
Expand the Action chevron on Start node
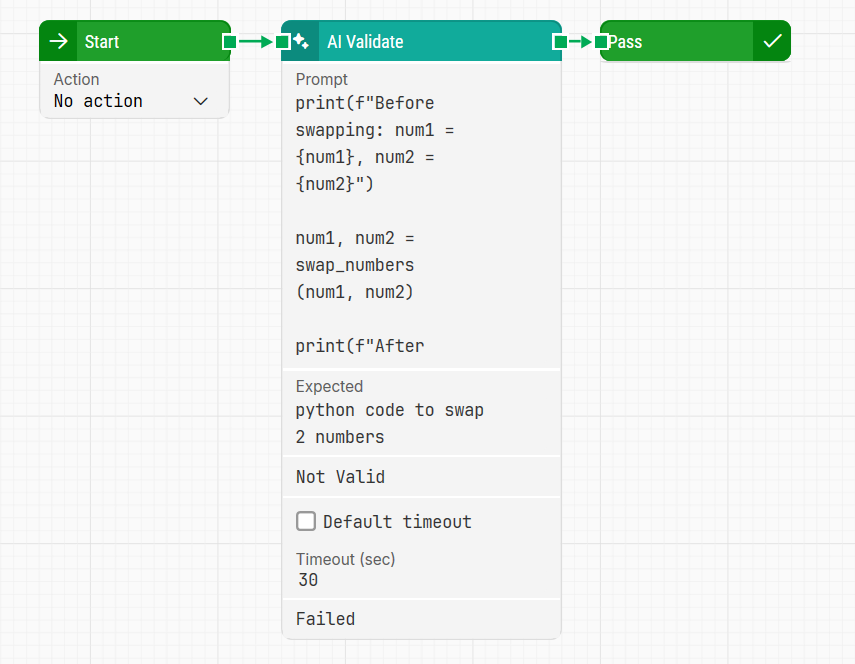click(x=201, y=101)
